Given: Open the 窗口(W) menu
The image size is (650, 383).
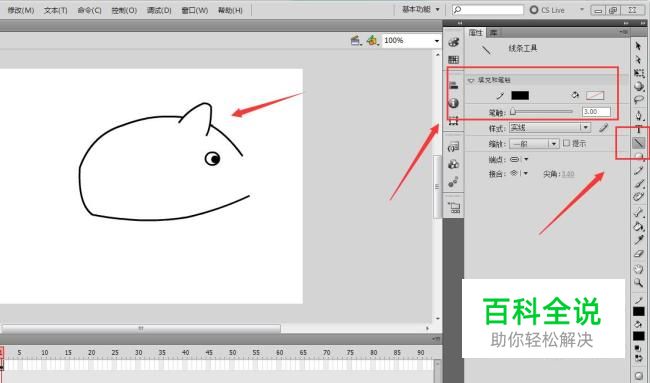Looking at the screenshot, I should pyautogui.click(x=195, y=10).
